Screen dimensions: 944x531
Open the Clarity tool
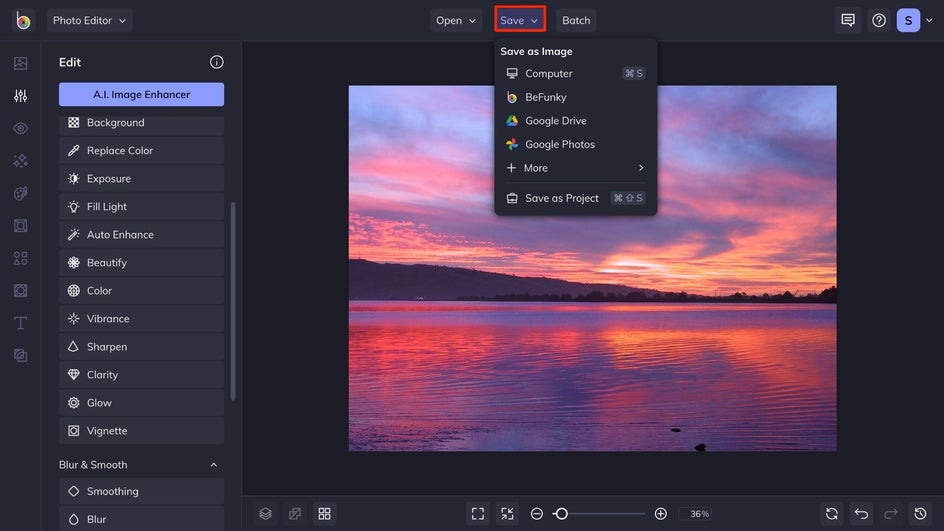(141, 374)
